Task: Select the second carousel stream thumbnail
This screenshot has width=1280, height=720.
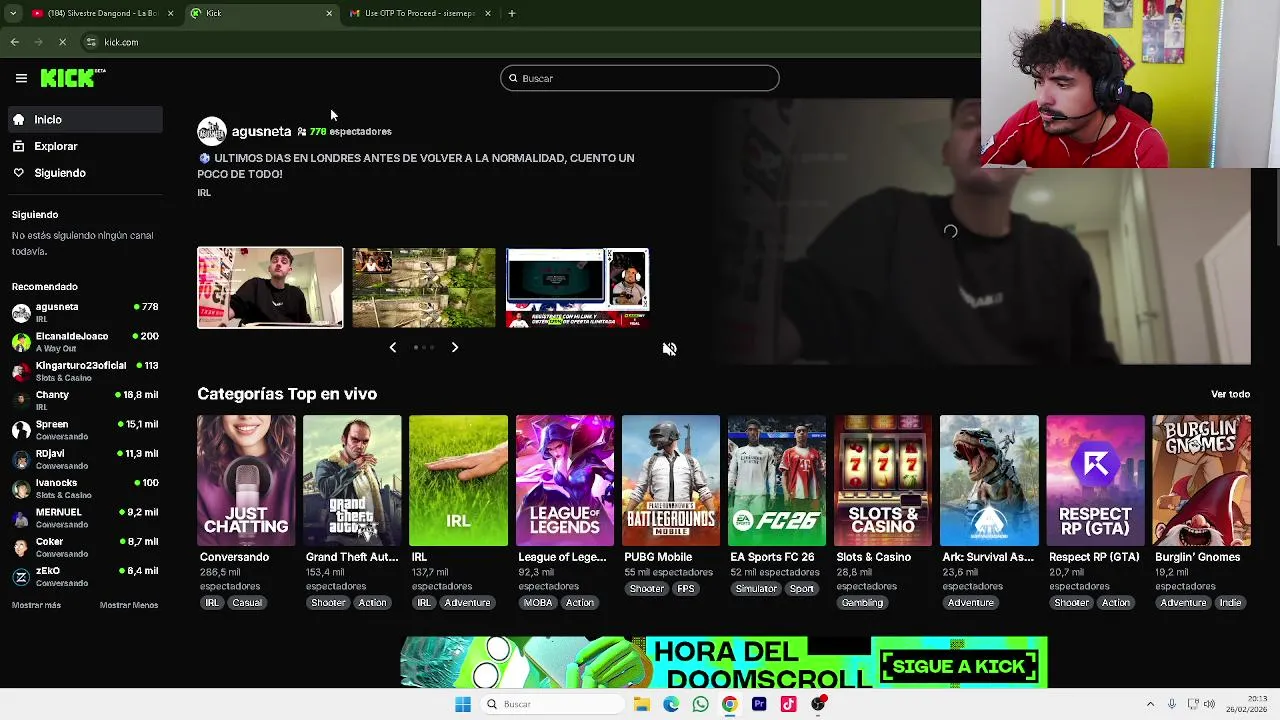Action: [x=424, y=288]
